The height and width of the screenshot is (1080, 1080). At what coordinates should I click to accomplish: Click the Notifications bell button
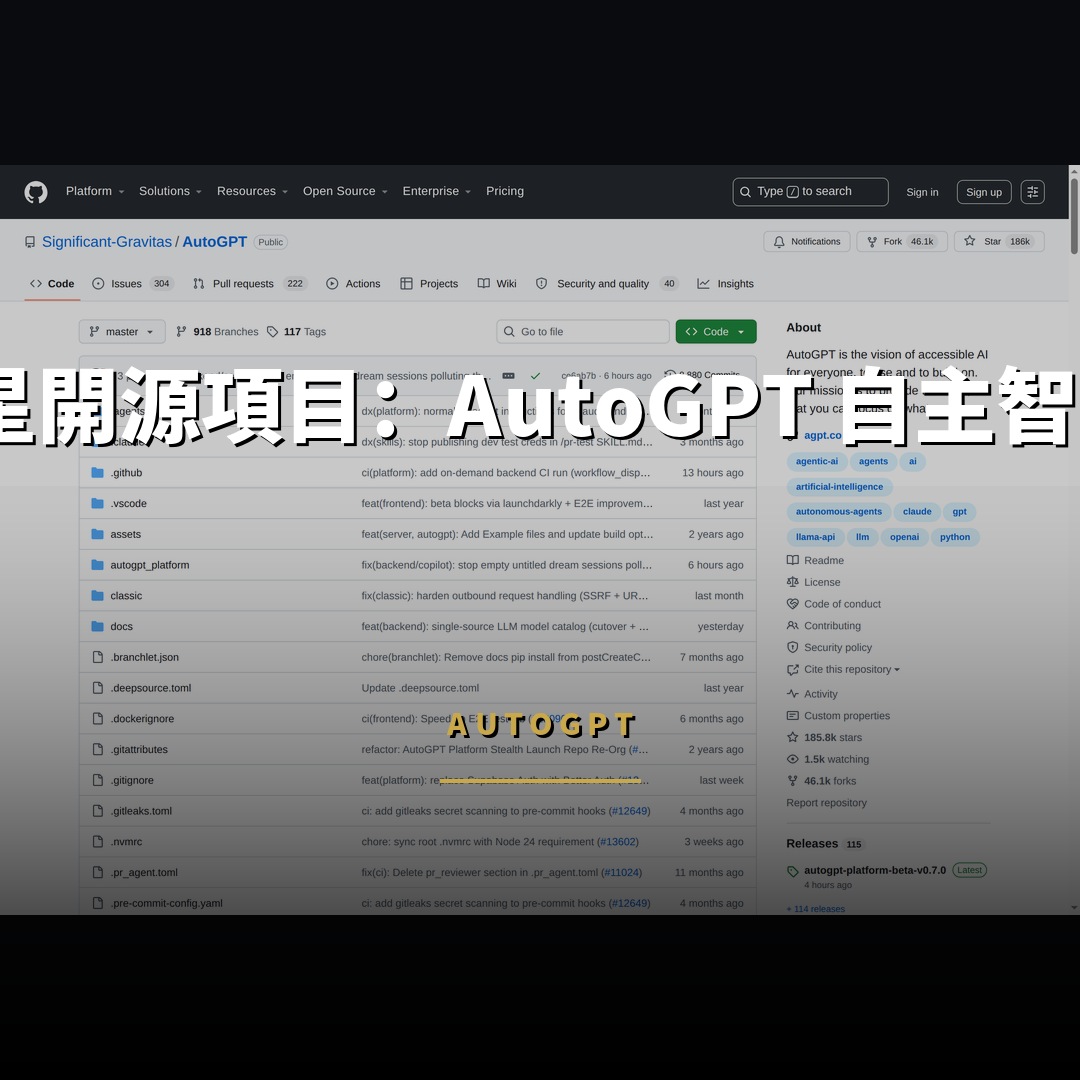pyautogui.click(x=807, y=242)
